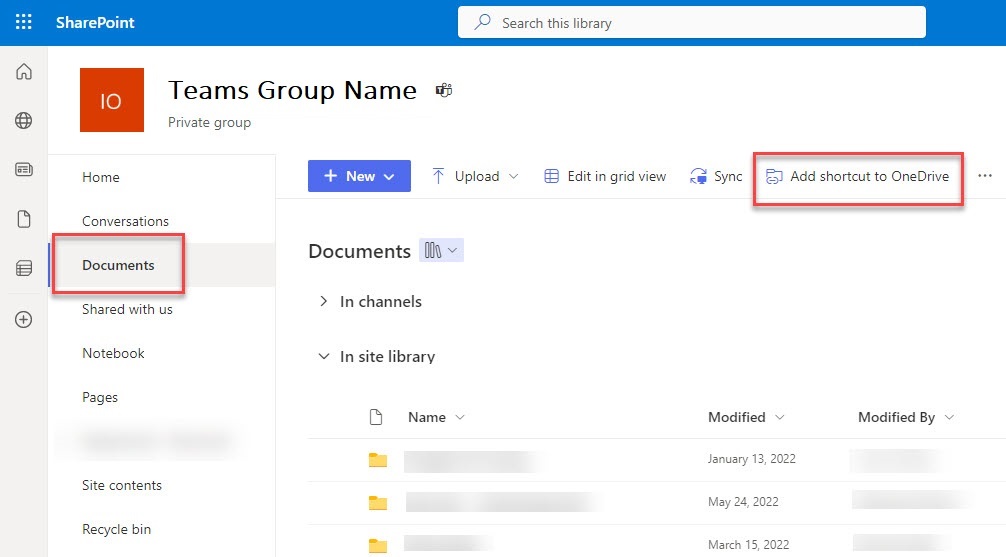
Task: Click the search magnifier icon
Action: point(482,22)
